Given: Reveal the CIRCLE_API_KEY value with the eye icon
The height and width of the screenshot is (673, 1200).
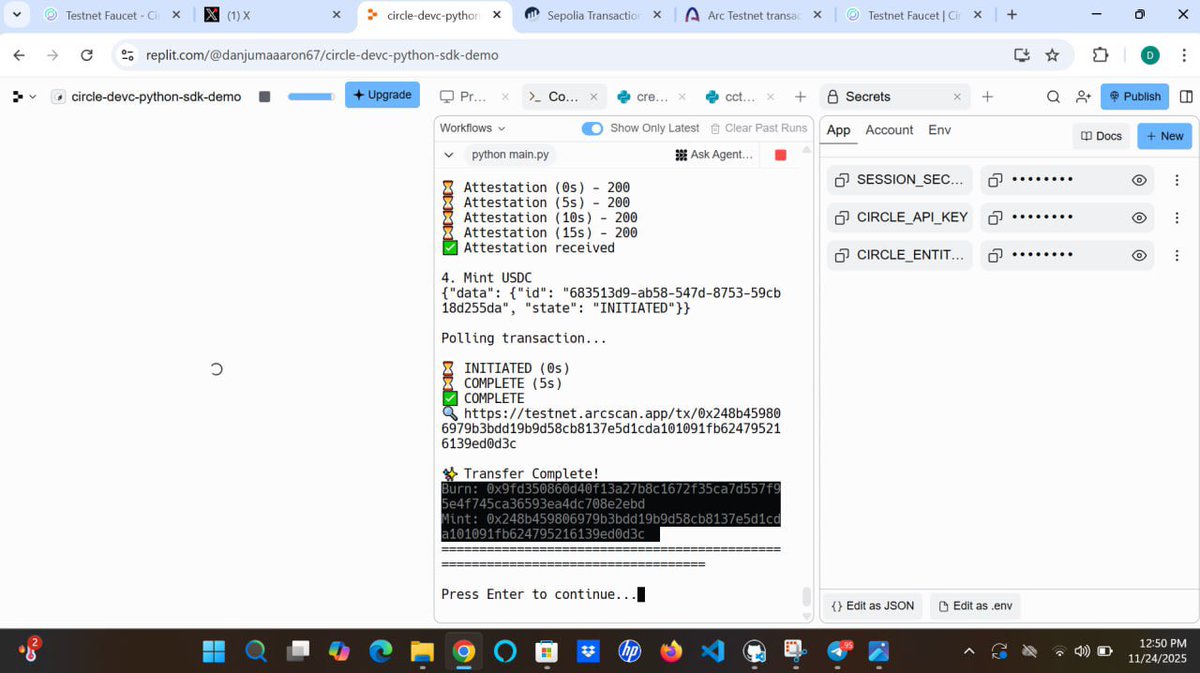Looking at the screenshot, I should (1139, 217).
